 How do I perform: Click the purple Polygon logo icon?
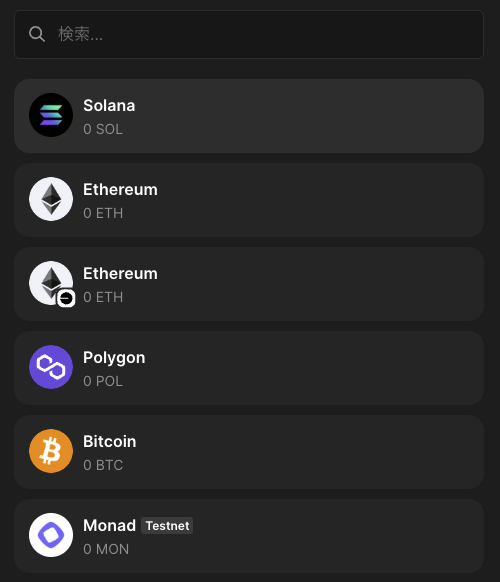pyautogui.click(x=51, y=367)
